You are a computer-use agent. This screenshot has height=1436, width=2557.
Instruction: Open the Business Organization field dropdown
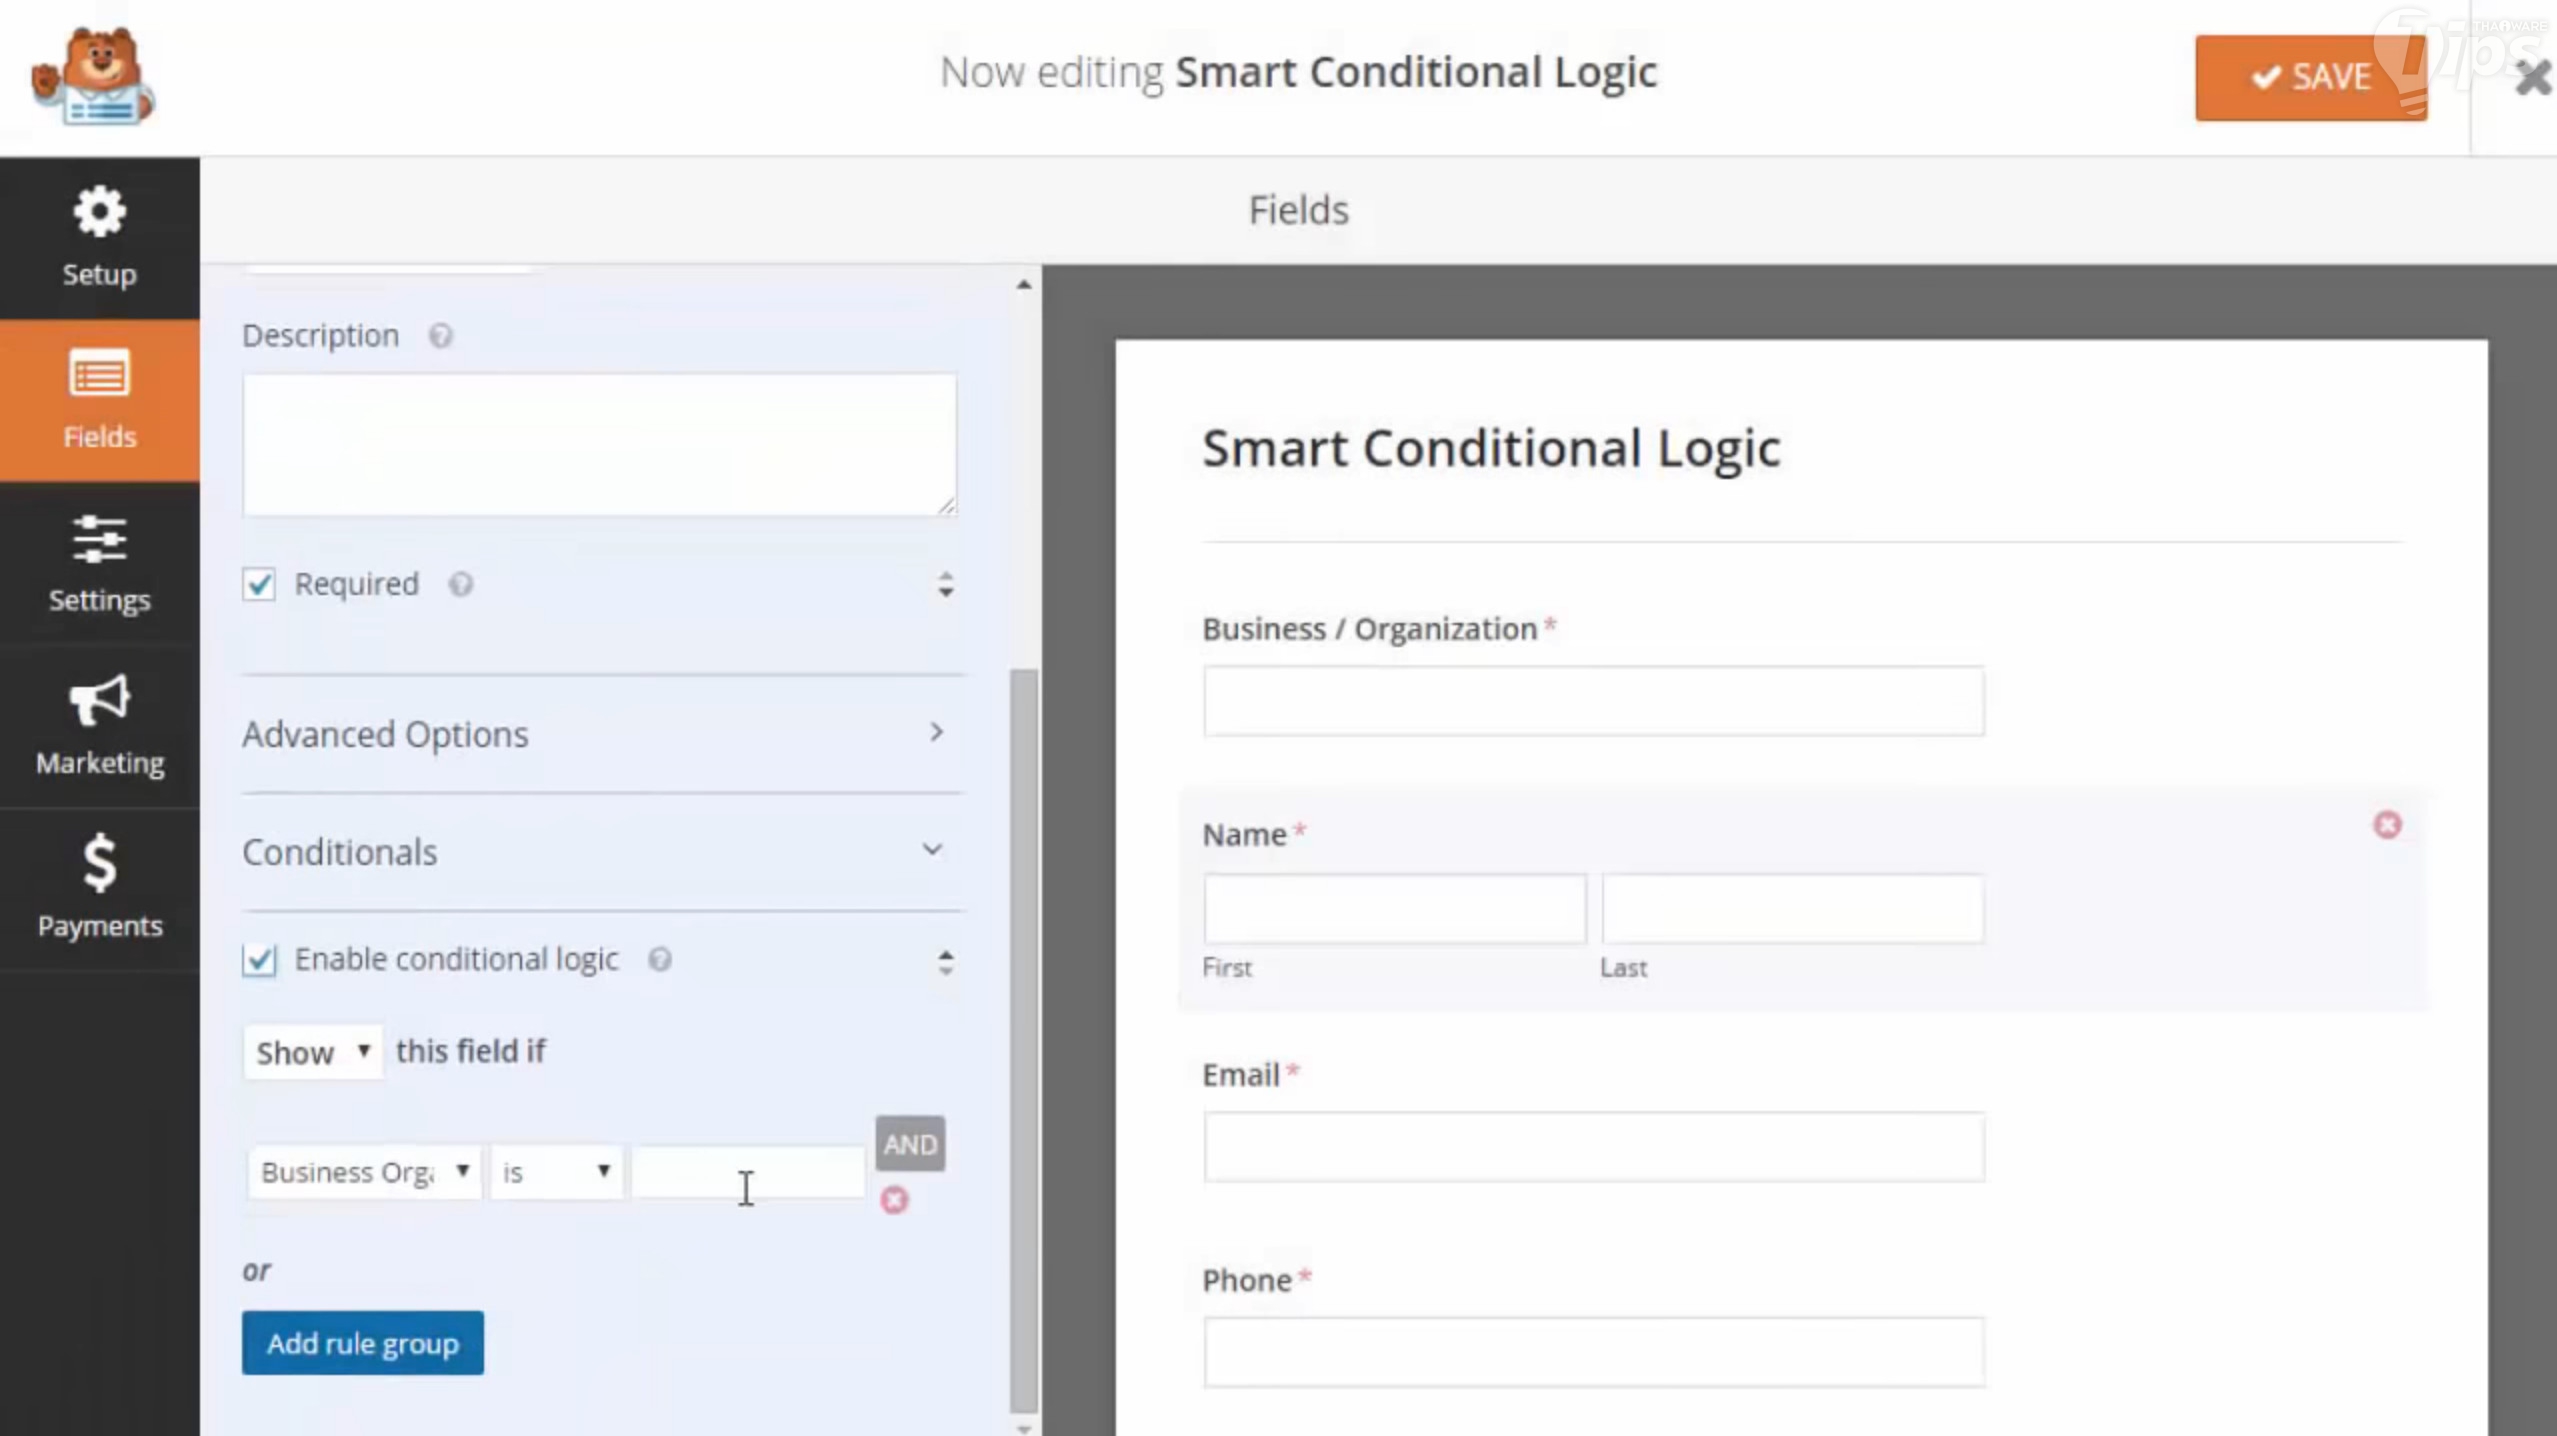(364, 1172)
